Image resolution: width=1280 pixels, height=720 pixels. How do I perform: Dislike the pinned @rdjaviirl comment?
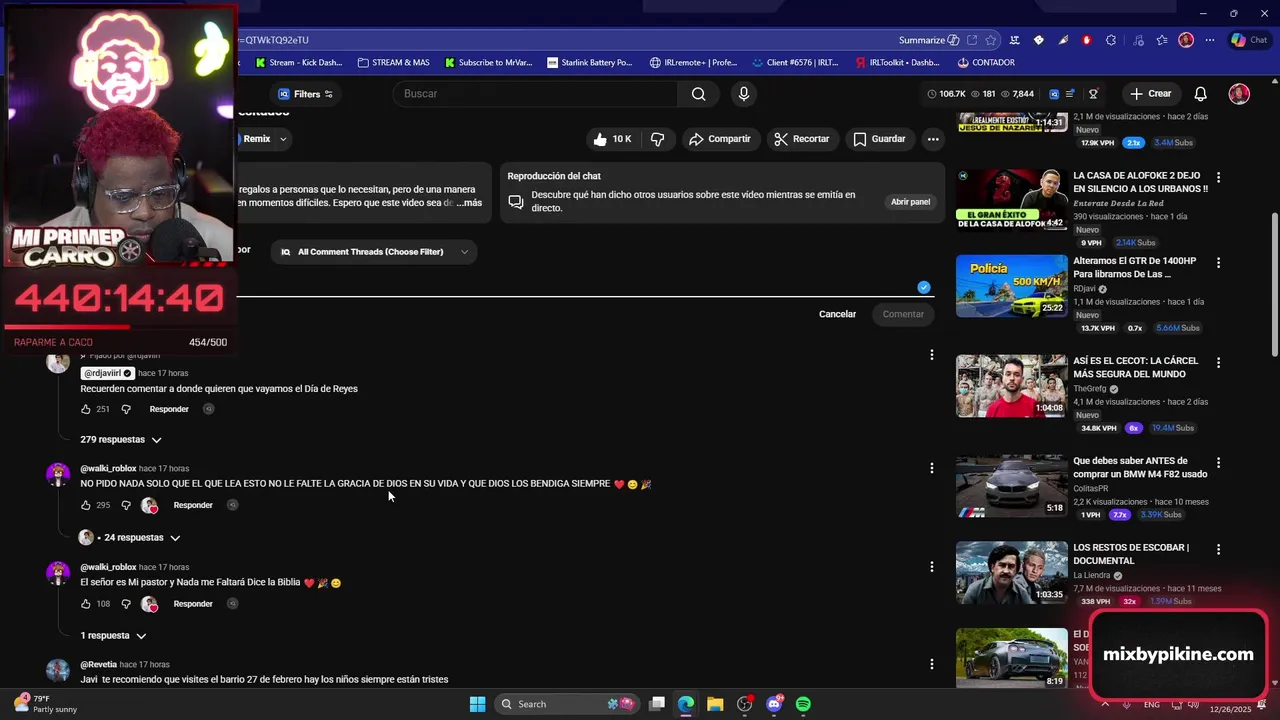126,409
